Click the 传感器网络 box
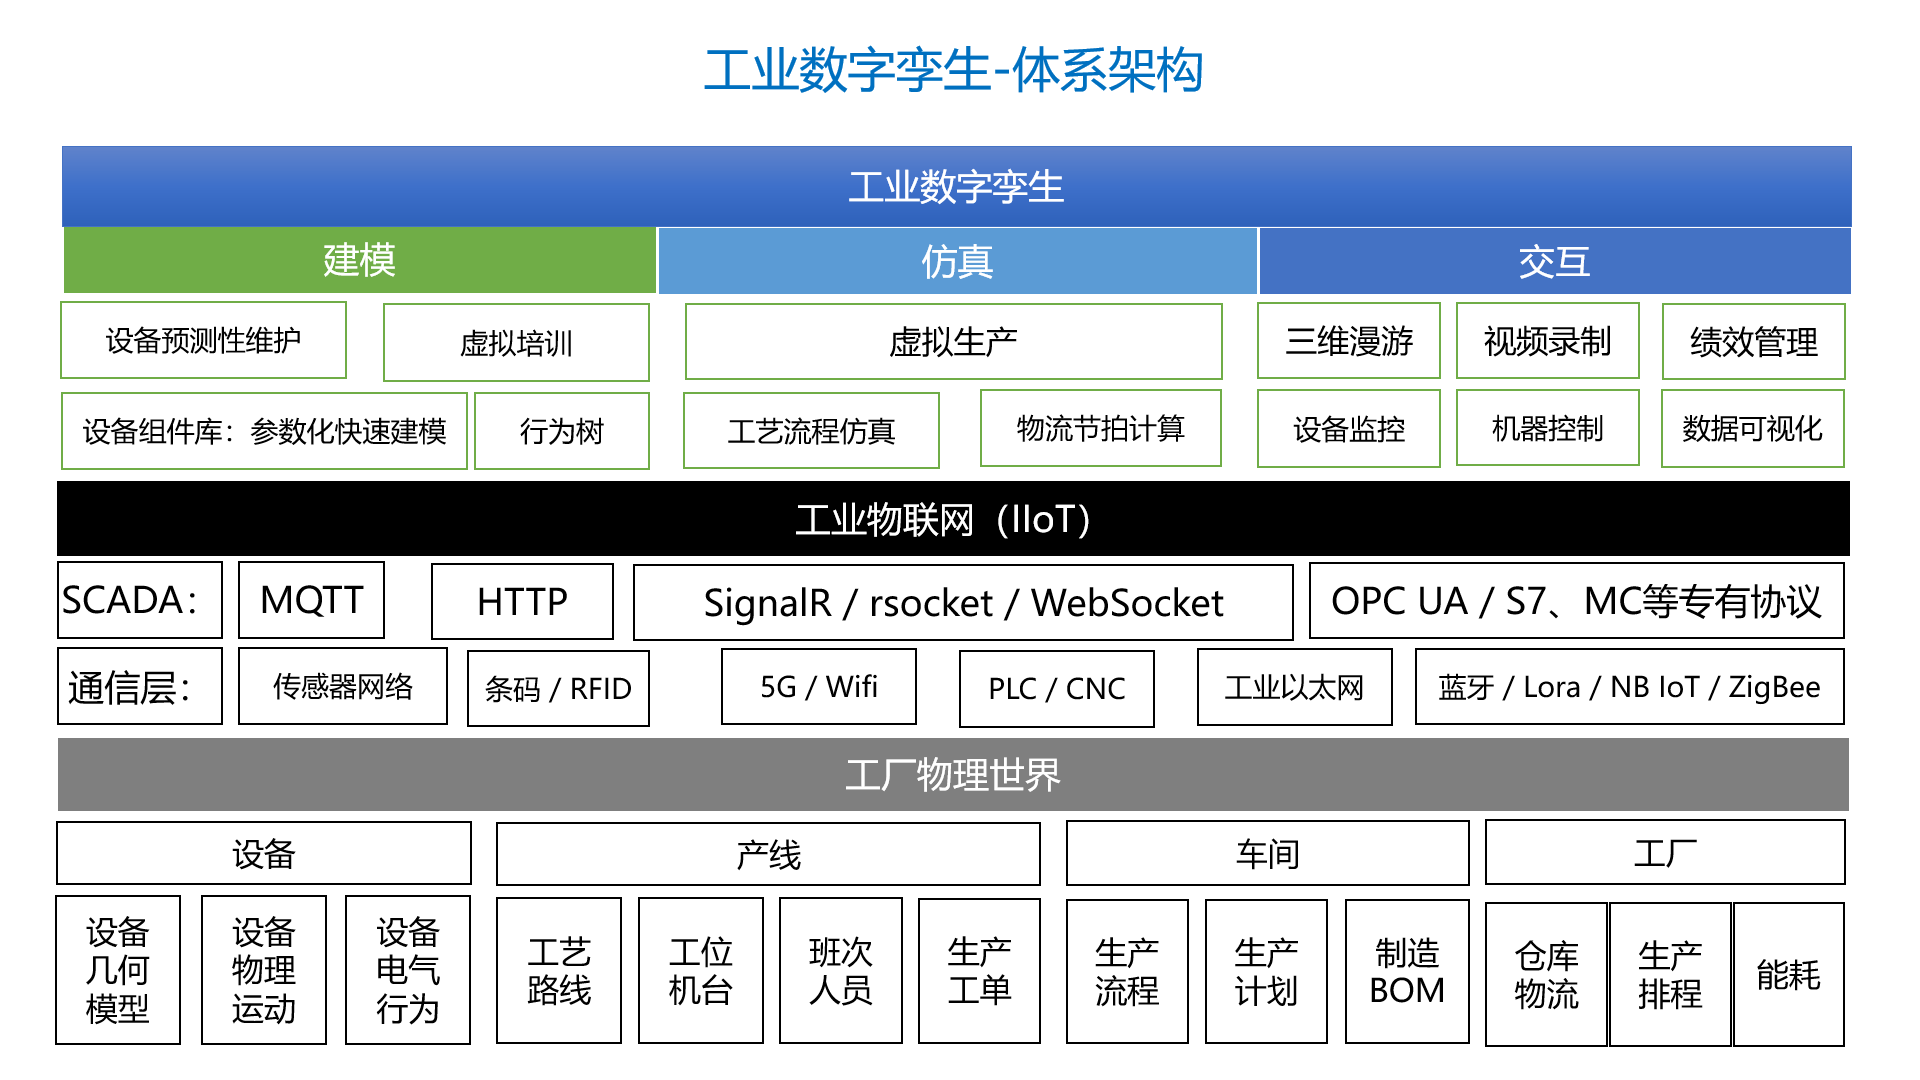 tap(343, 686)
